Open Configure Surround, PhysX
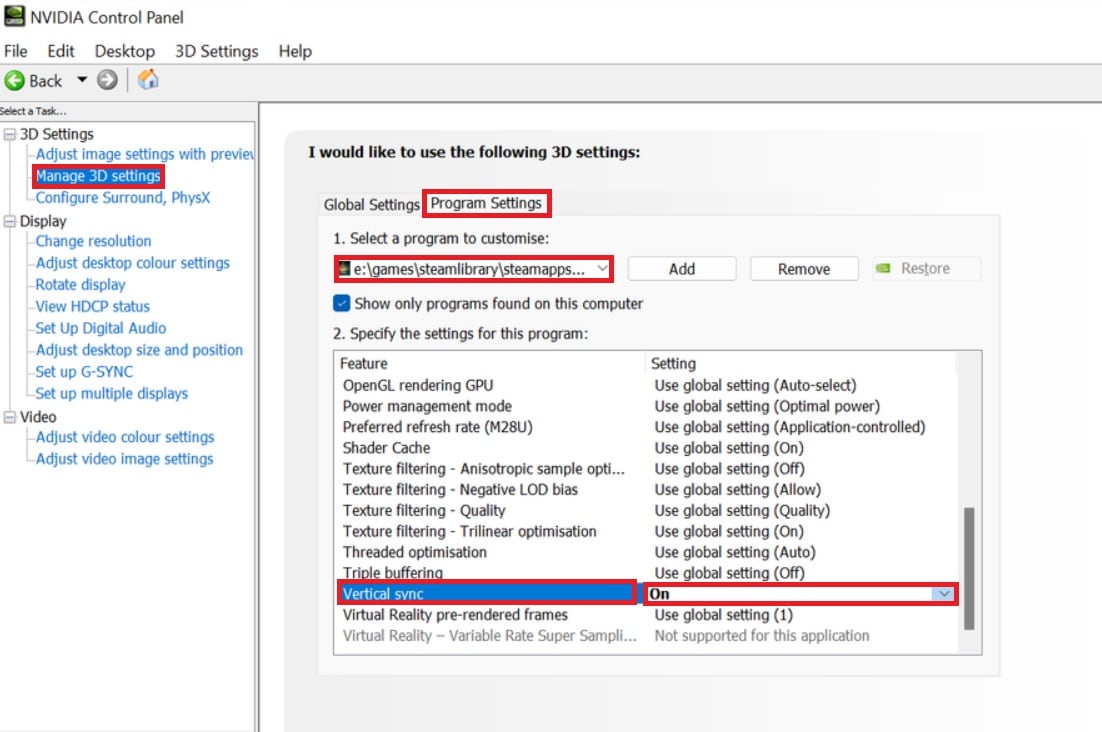This screenshot has height=732, width=1102. 123,197
